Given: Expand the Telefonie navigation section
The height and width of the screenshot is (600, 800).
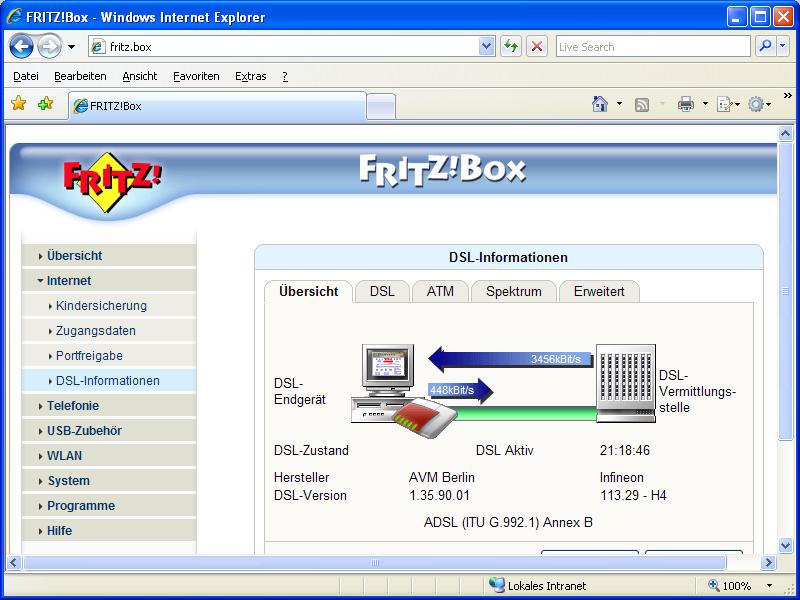Looking at the screenshot, I should click(x=72, y=406).
